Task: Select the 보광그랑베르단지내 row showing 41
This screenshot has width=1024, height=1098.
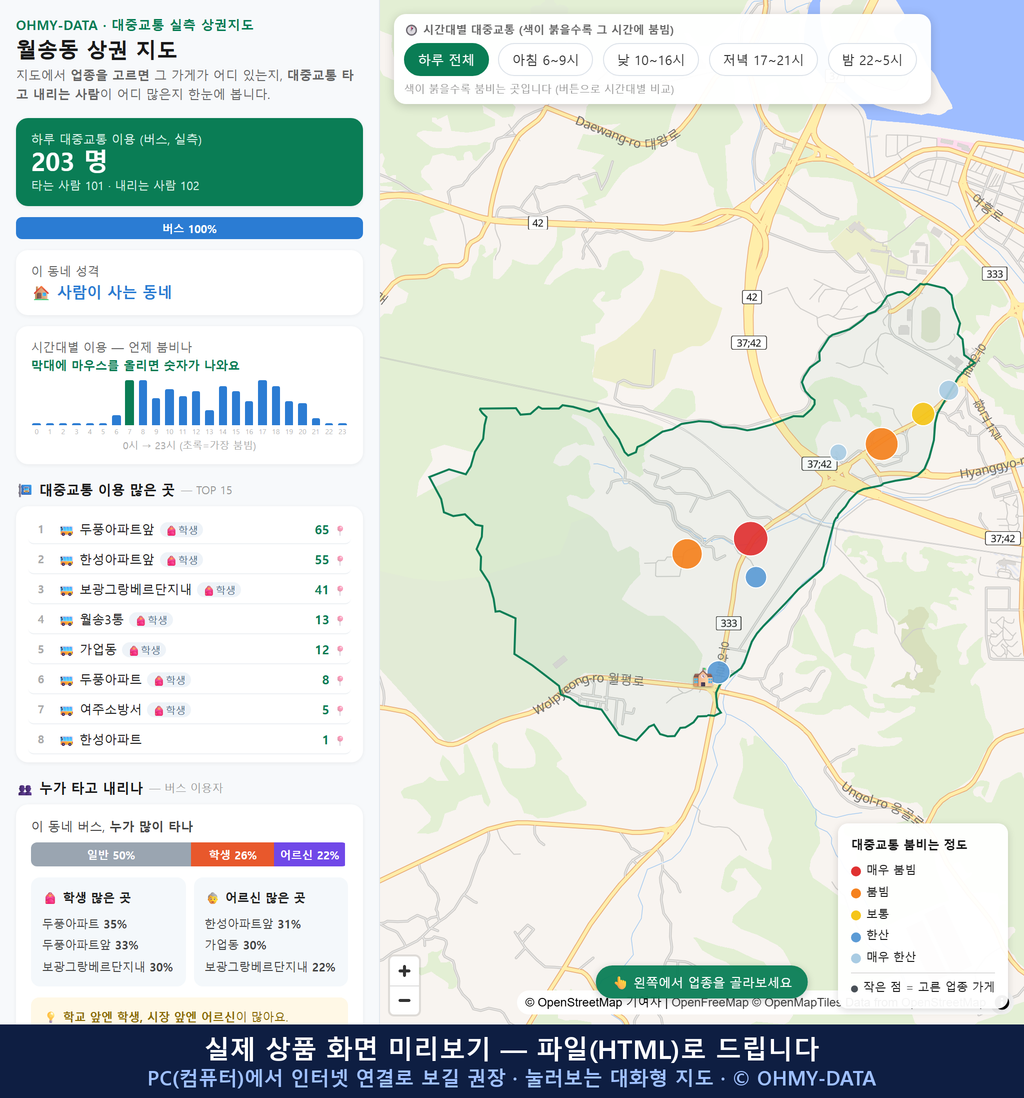Action: [189, 590]
